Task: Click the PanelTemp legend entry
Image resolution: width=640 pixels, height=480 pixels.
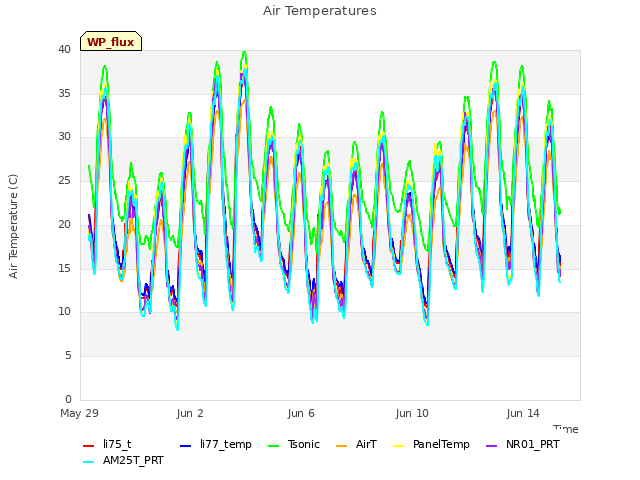Action: click(x=431, y=444)
